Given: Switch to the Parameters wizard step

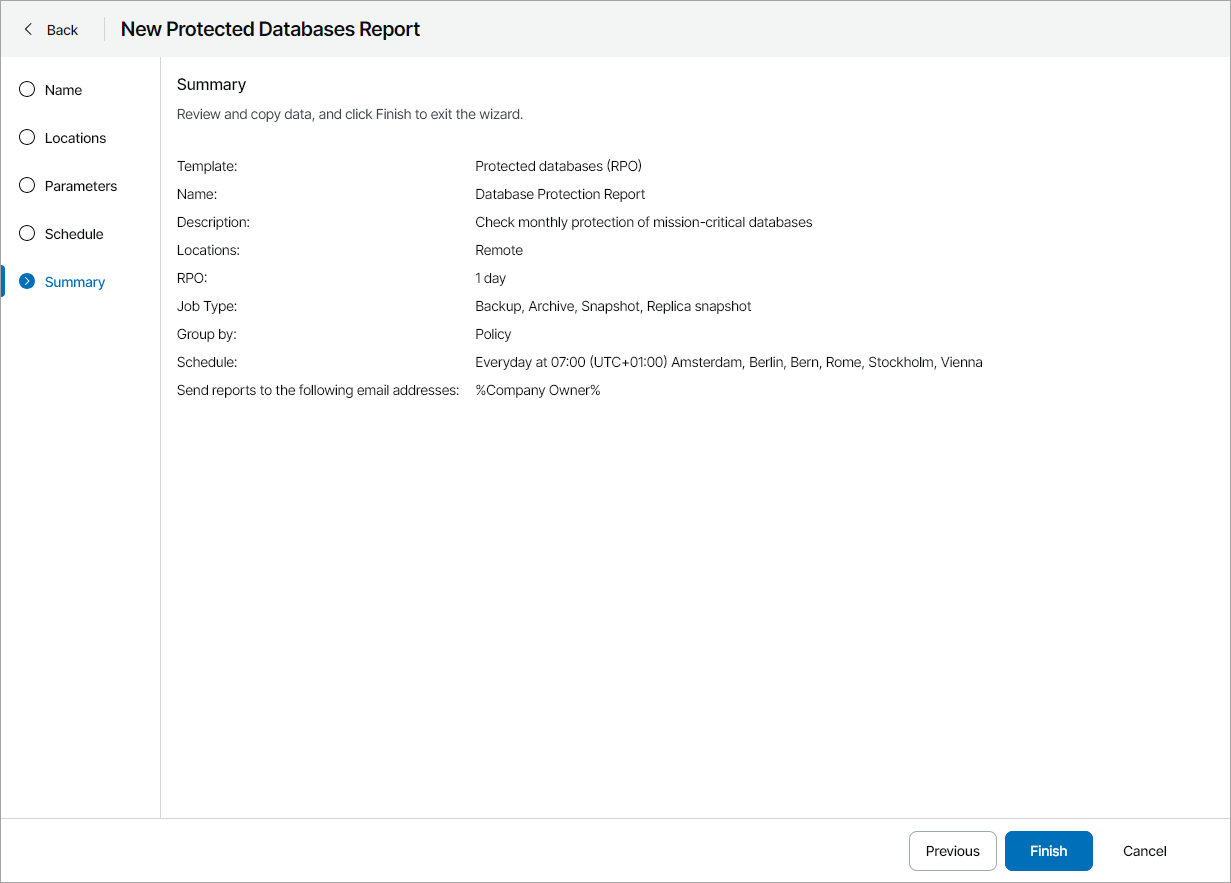Looking at the screenshot, I should tap(81, 186).
